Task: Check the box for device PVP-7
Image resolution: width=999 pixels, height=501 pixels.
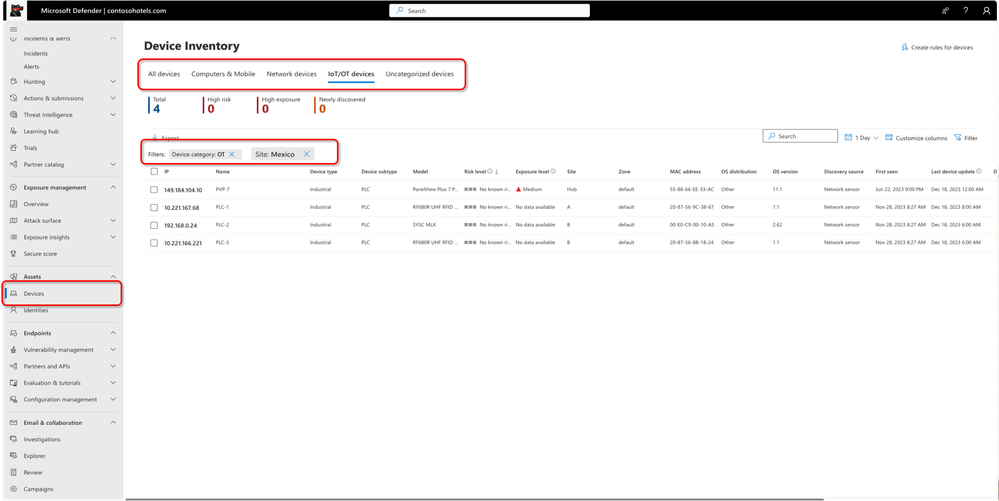Action: [154, 190]
